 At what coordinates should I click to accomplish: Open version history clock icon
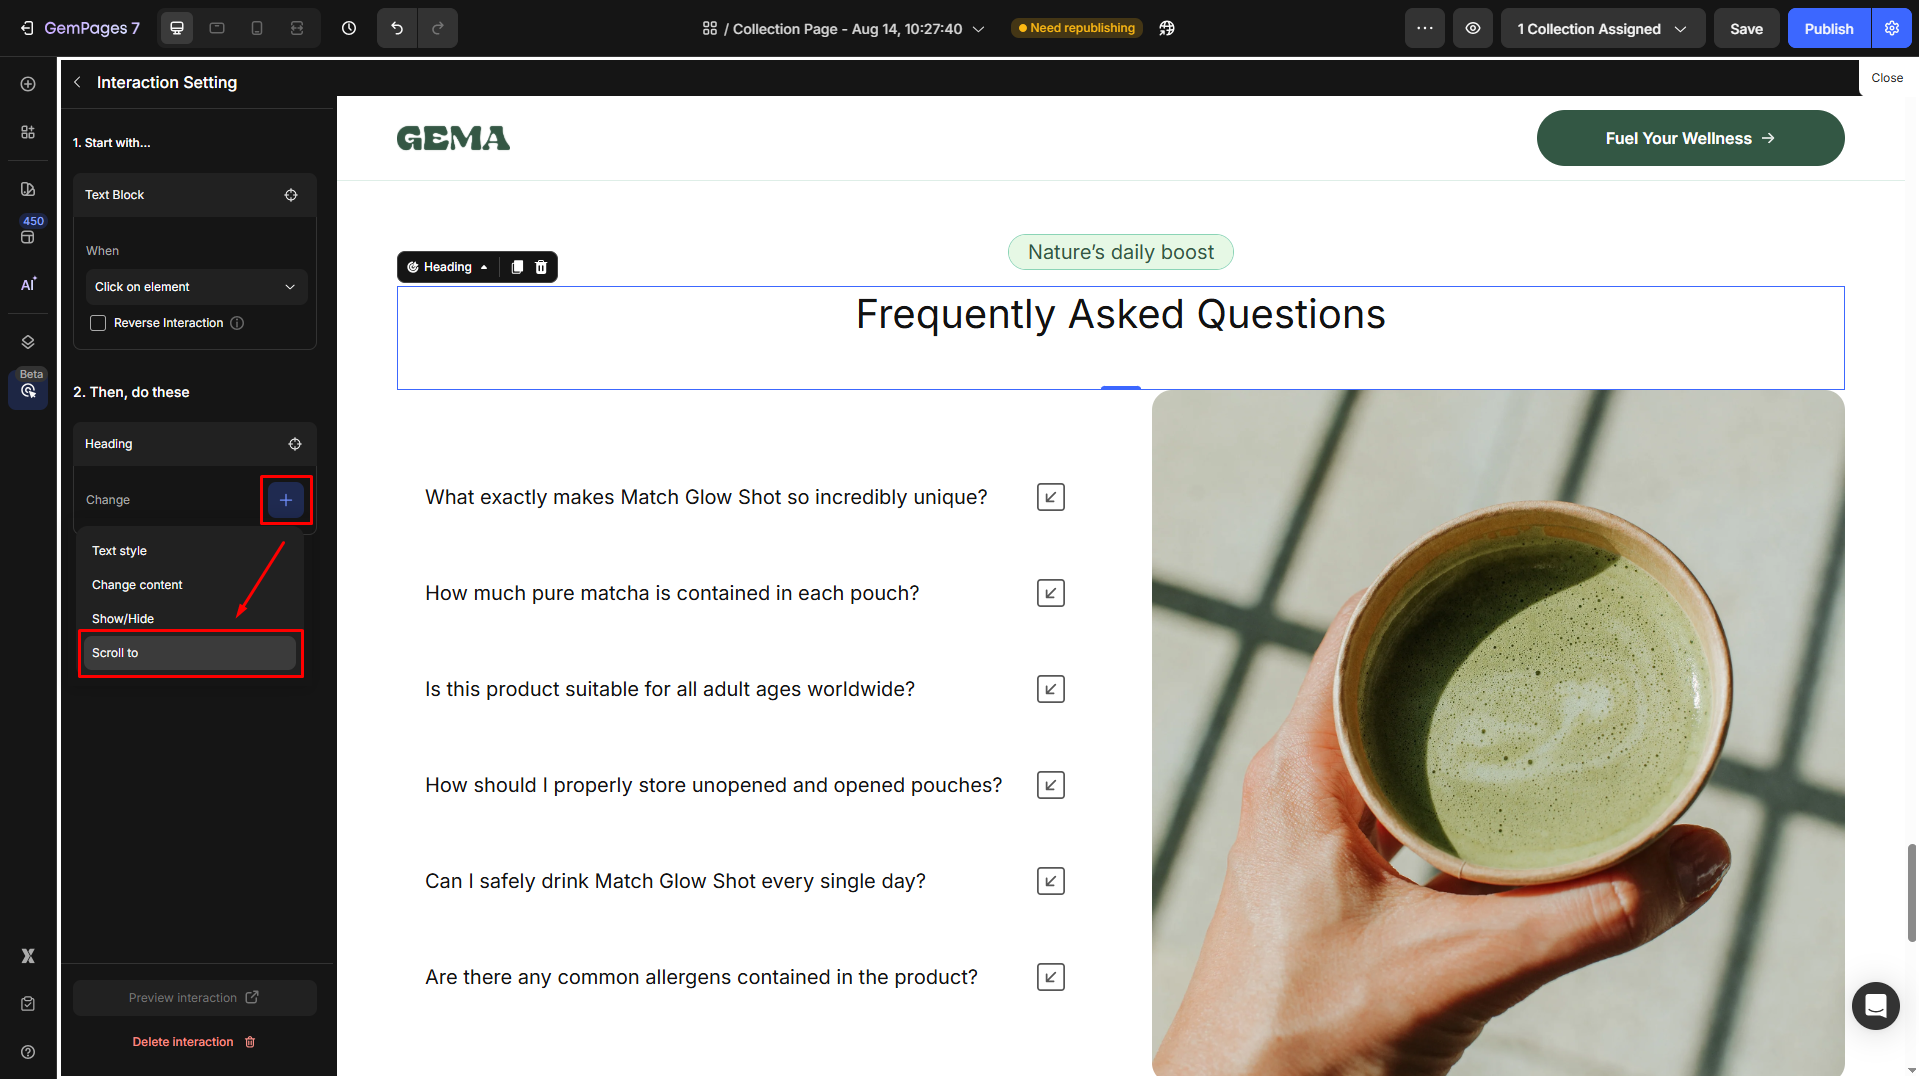[349, 28]
